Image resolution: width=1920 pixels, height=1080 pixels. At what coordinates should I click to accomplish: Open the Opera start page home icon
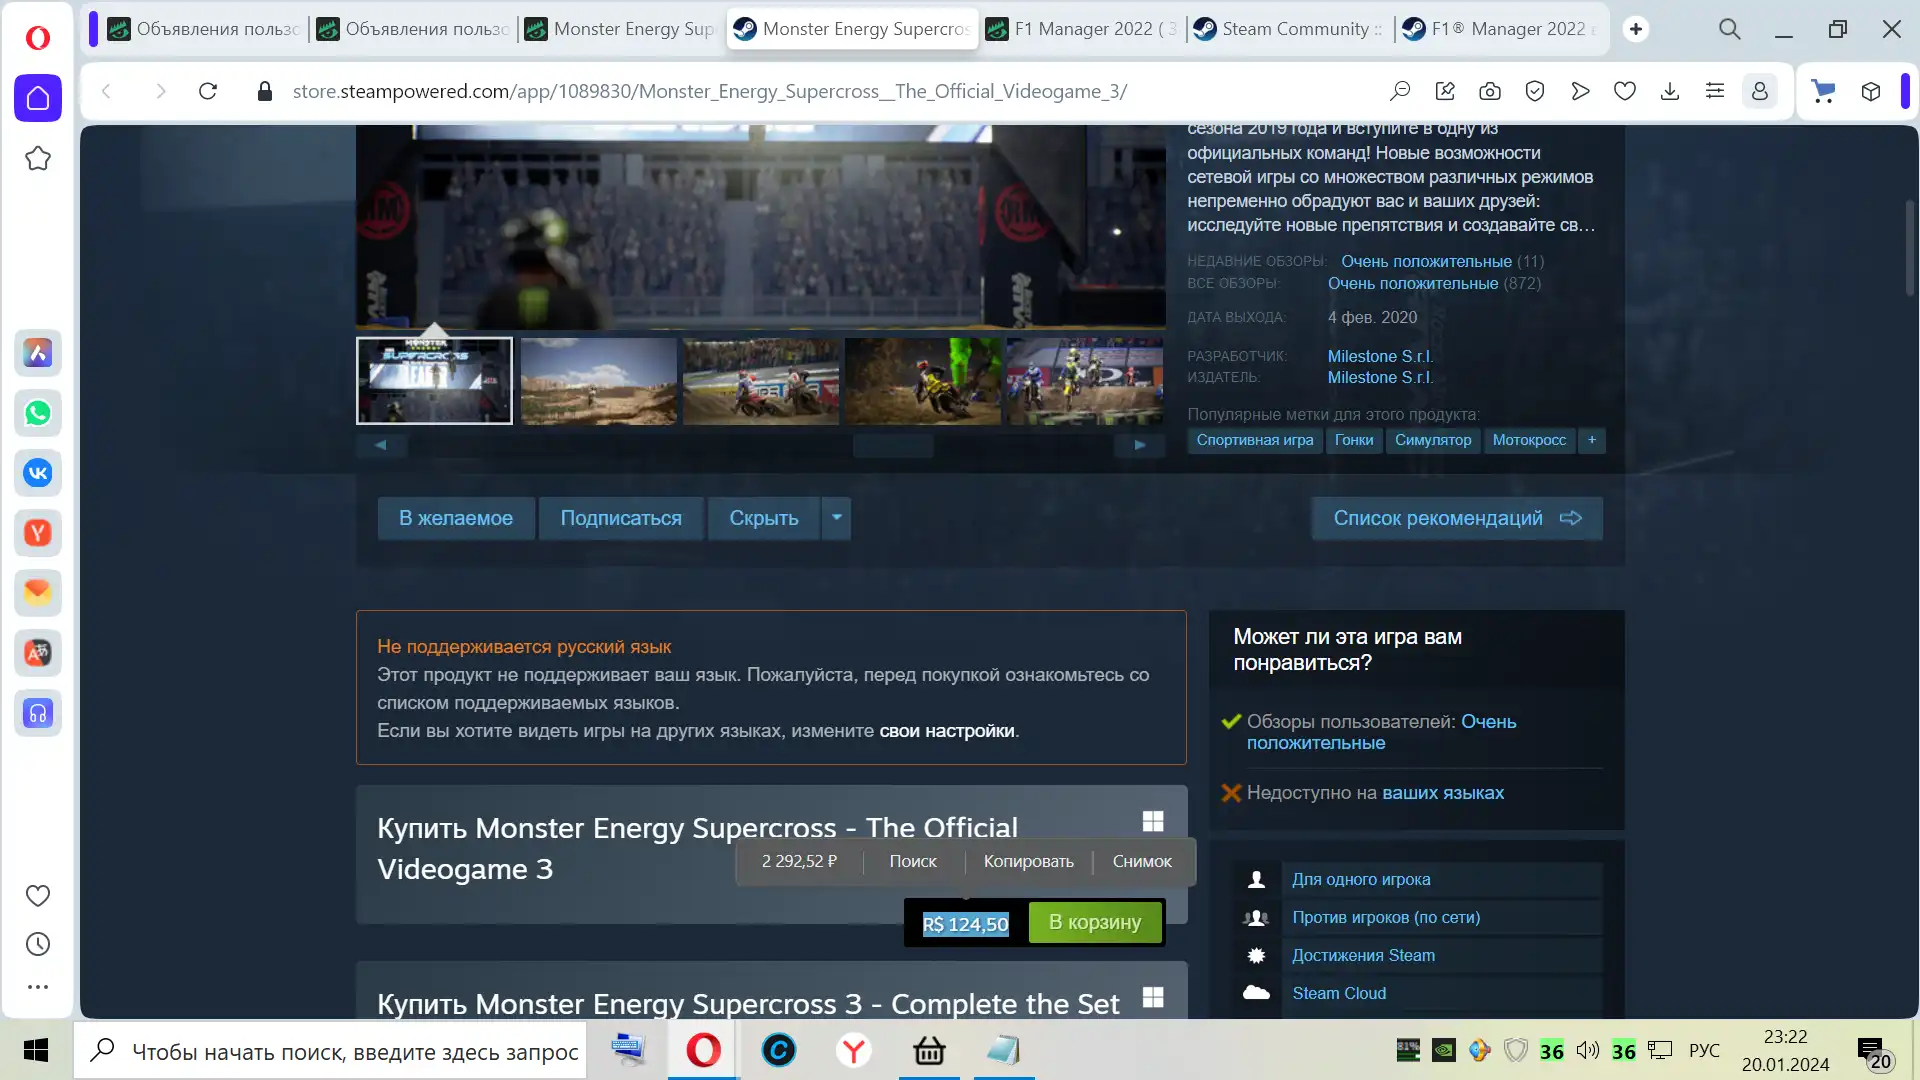coord(38,98)
